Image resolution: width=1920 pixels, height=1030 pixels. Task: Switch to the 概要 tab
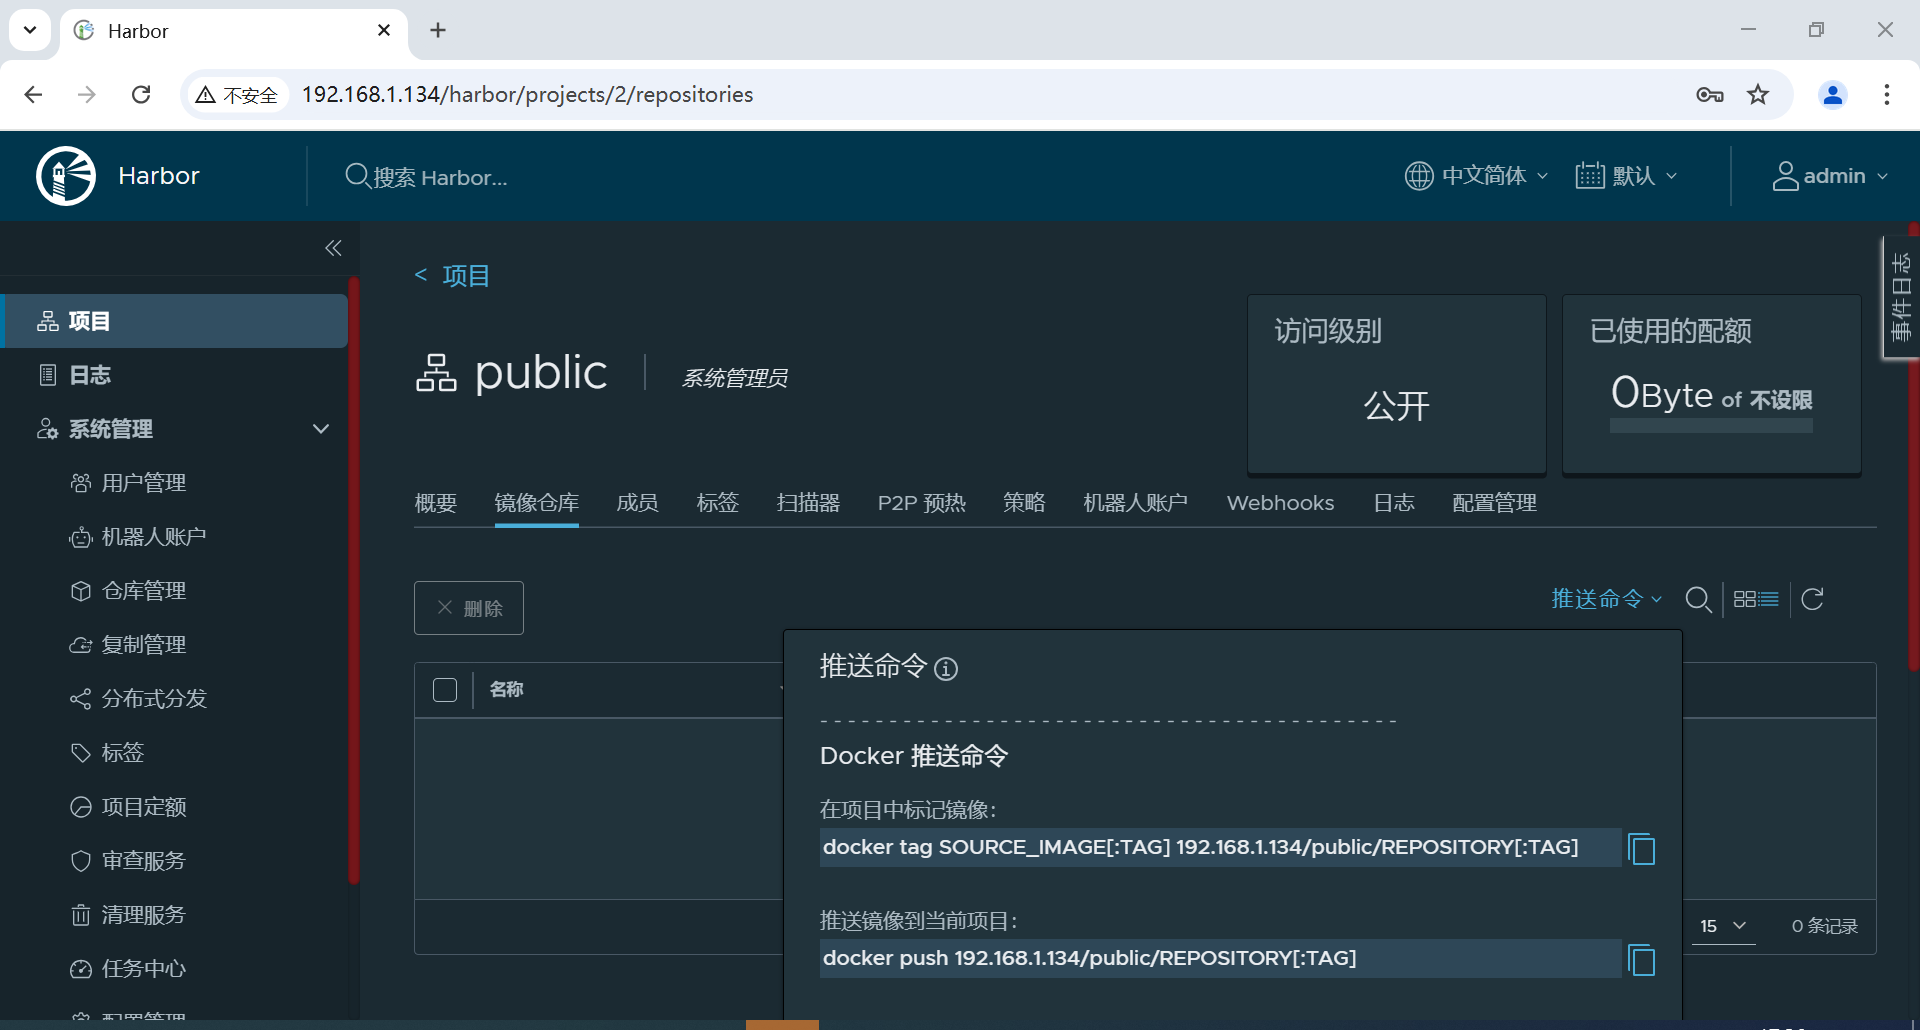pyautogui.click(x=436, y=503)
